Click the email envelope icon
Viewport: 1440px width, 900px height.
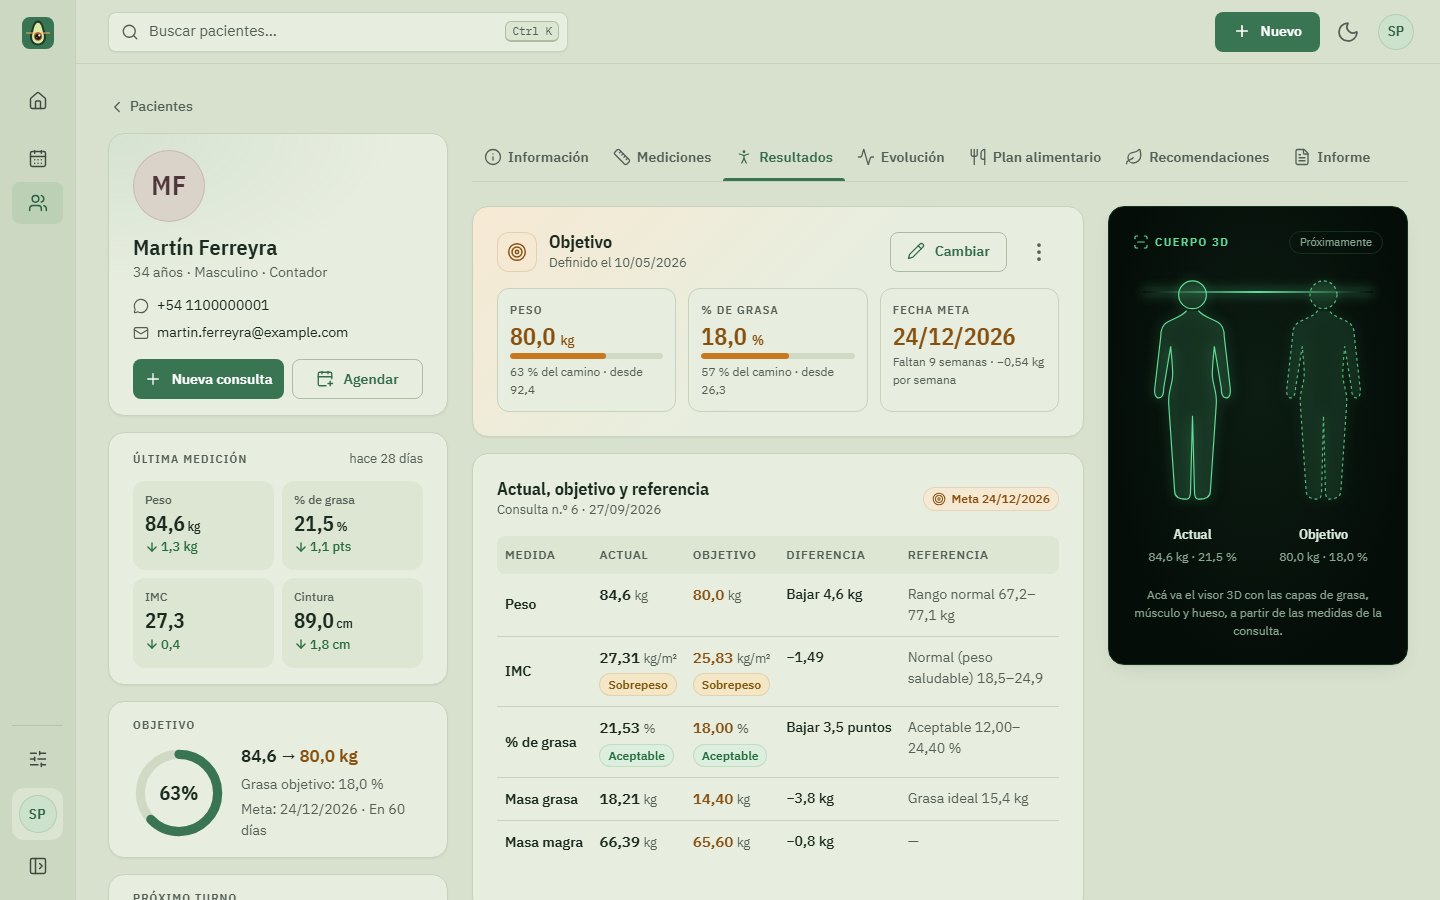tap(141, 333)
